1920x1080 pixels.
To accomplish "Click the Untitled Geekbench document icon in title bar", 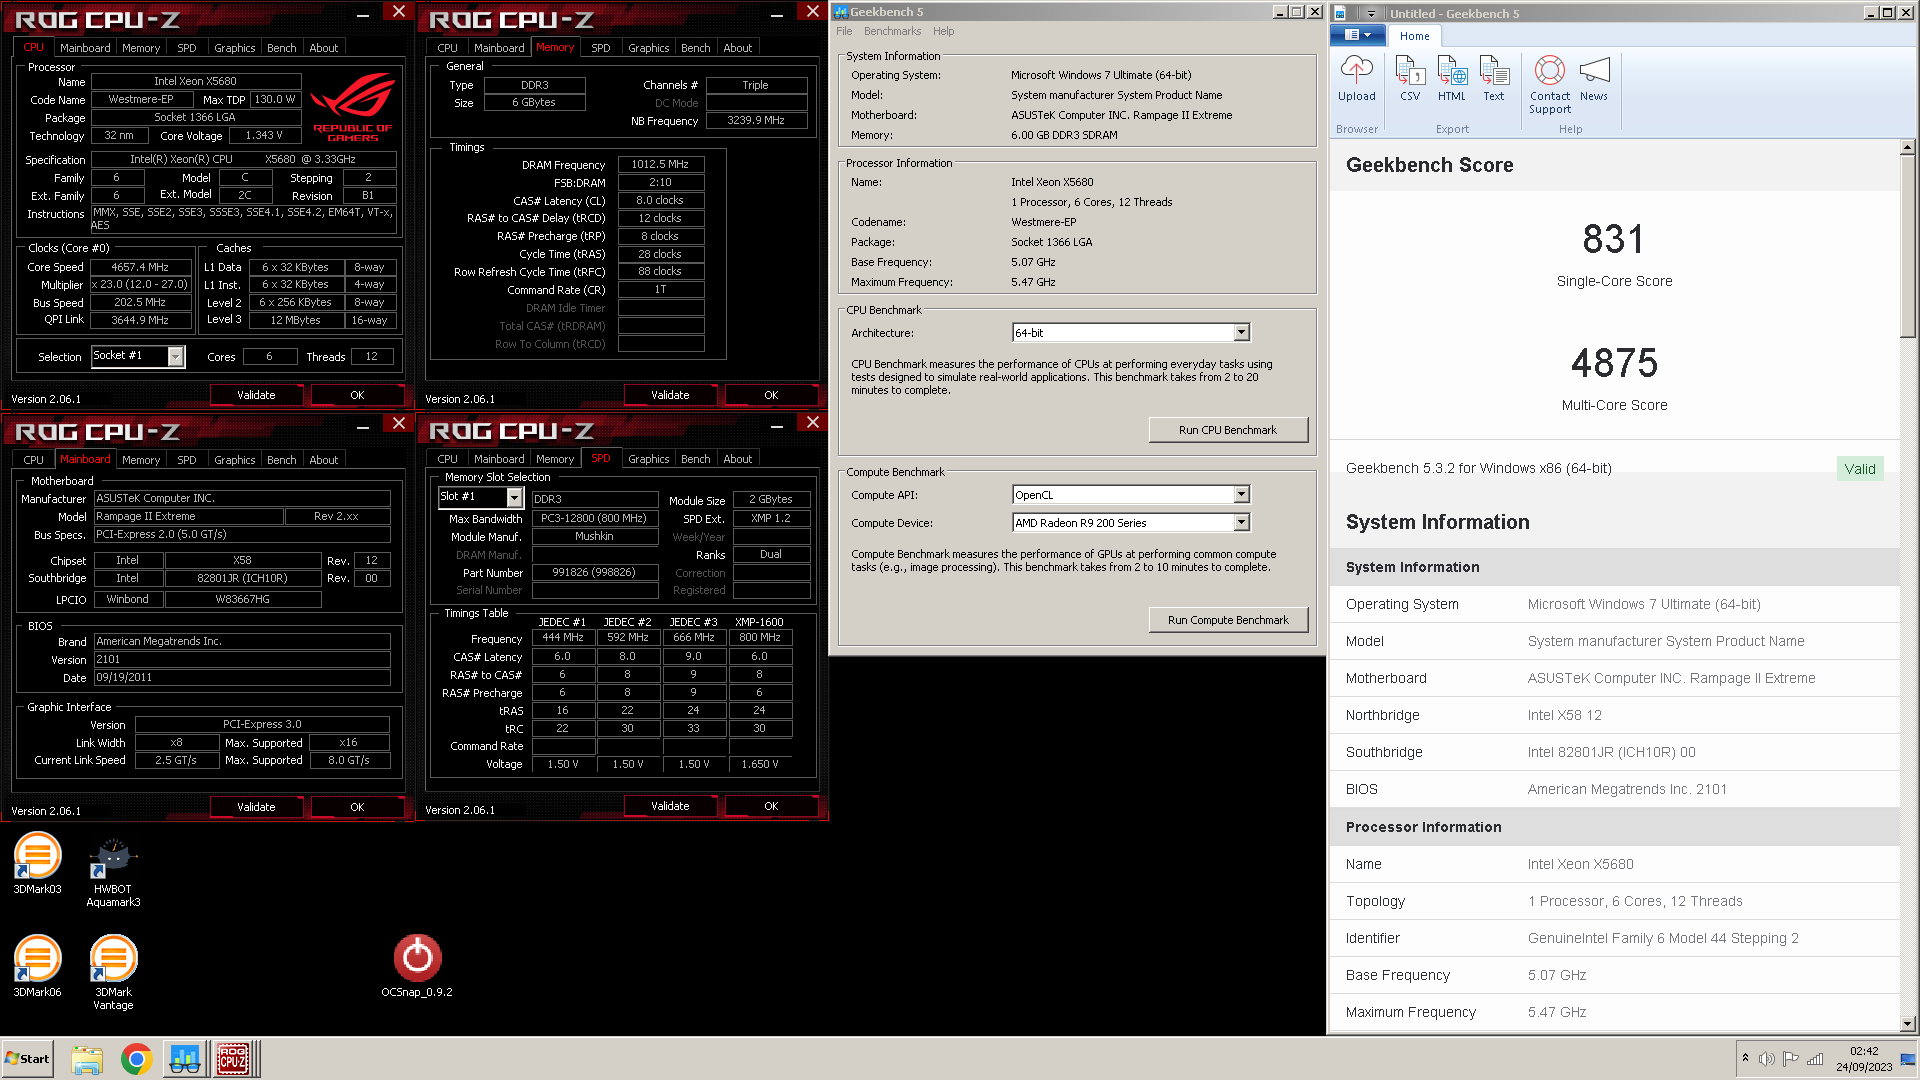I will coord(1340,13).
